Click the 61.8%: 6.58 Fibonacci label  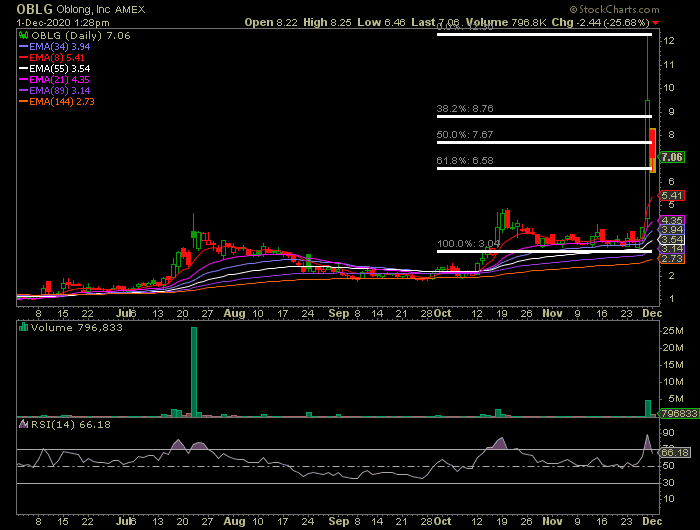pyautogui.click(x=465, y=160)
